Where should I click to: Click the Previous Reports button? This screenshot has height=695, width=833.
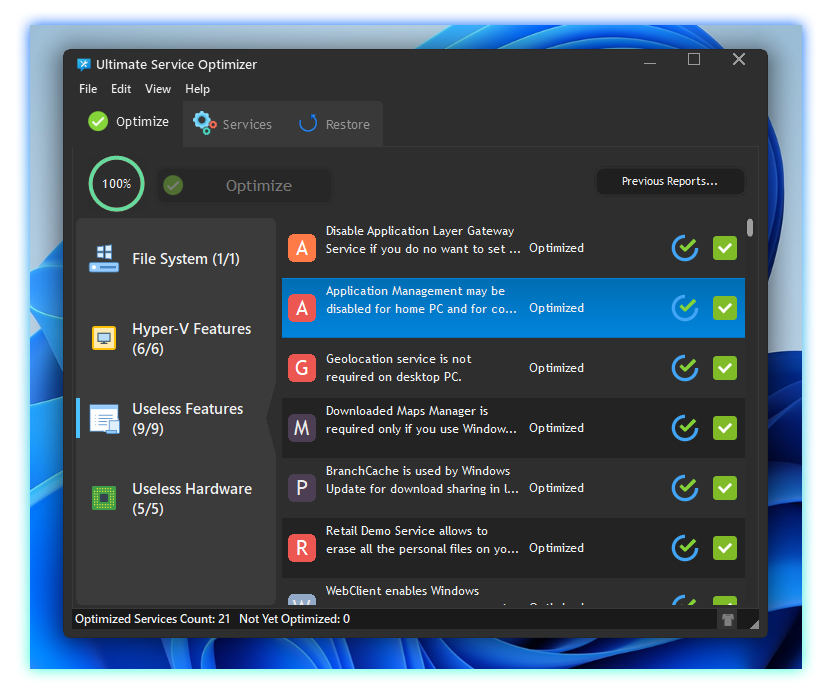point(670,182)
